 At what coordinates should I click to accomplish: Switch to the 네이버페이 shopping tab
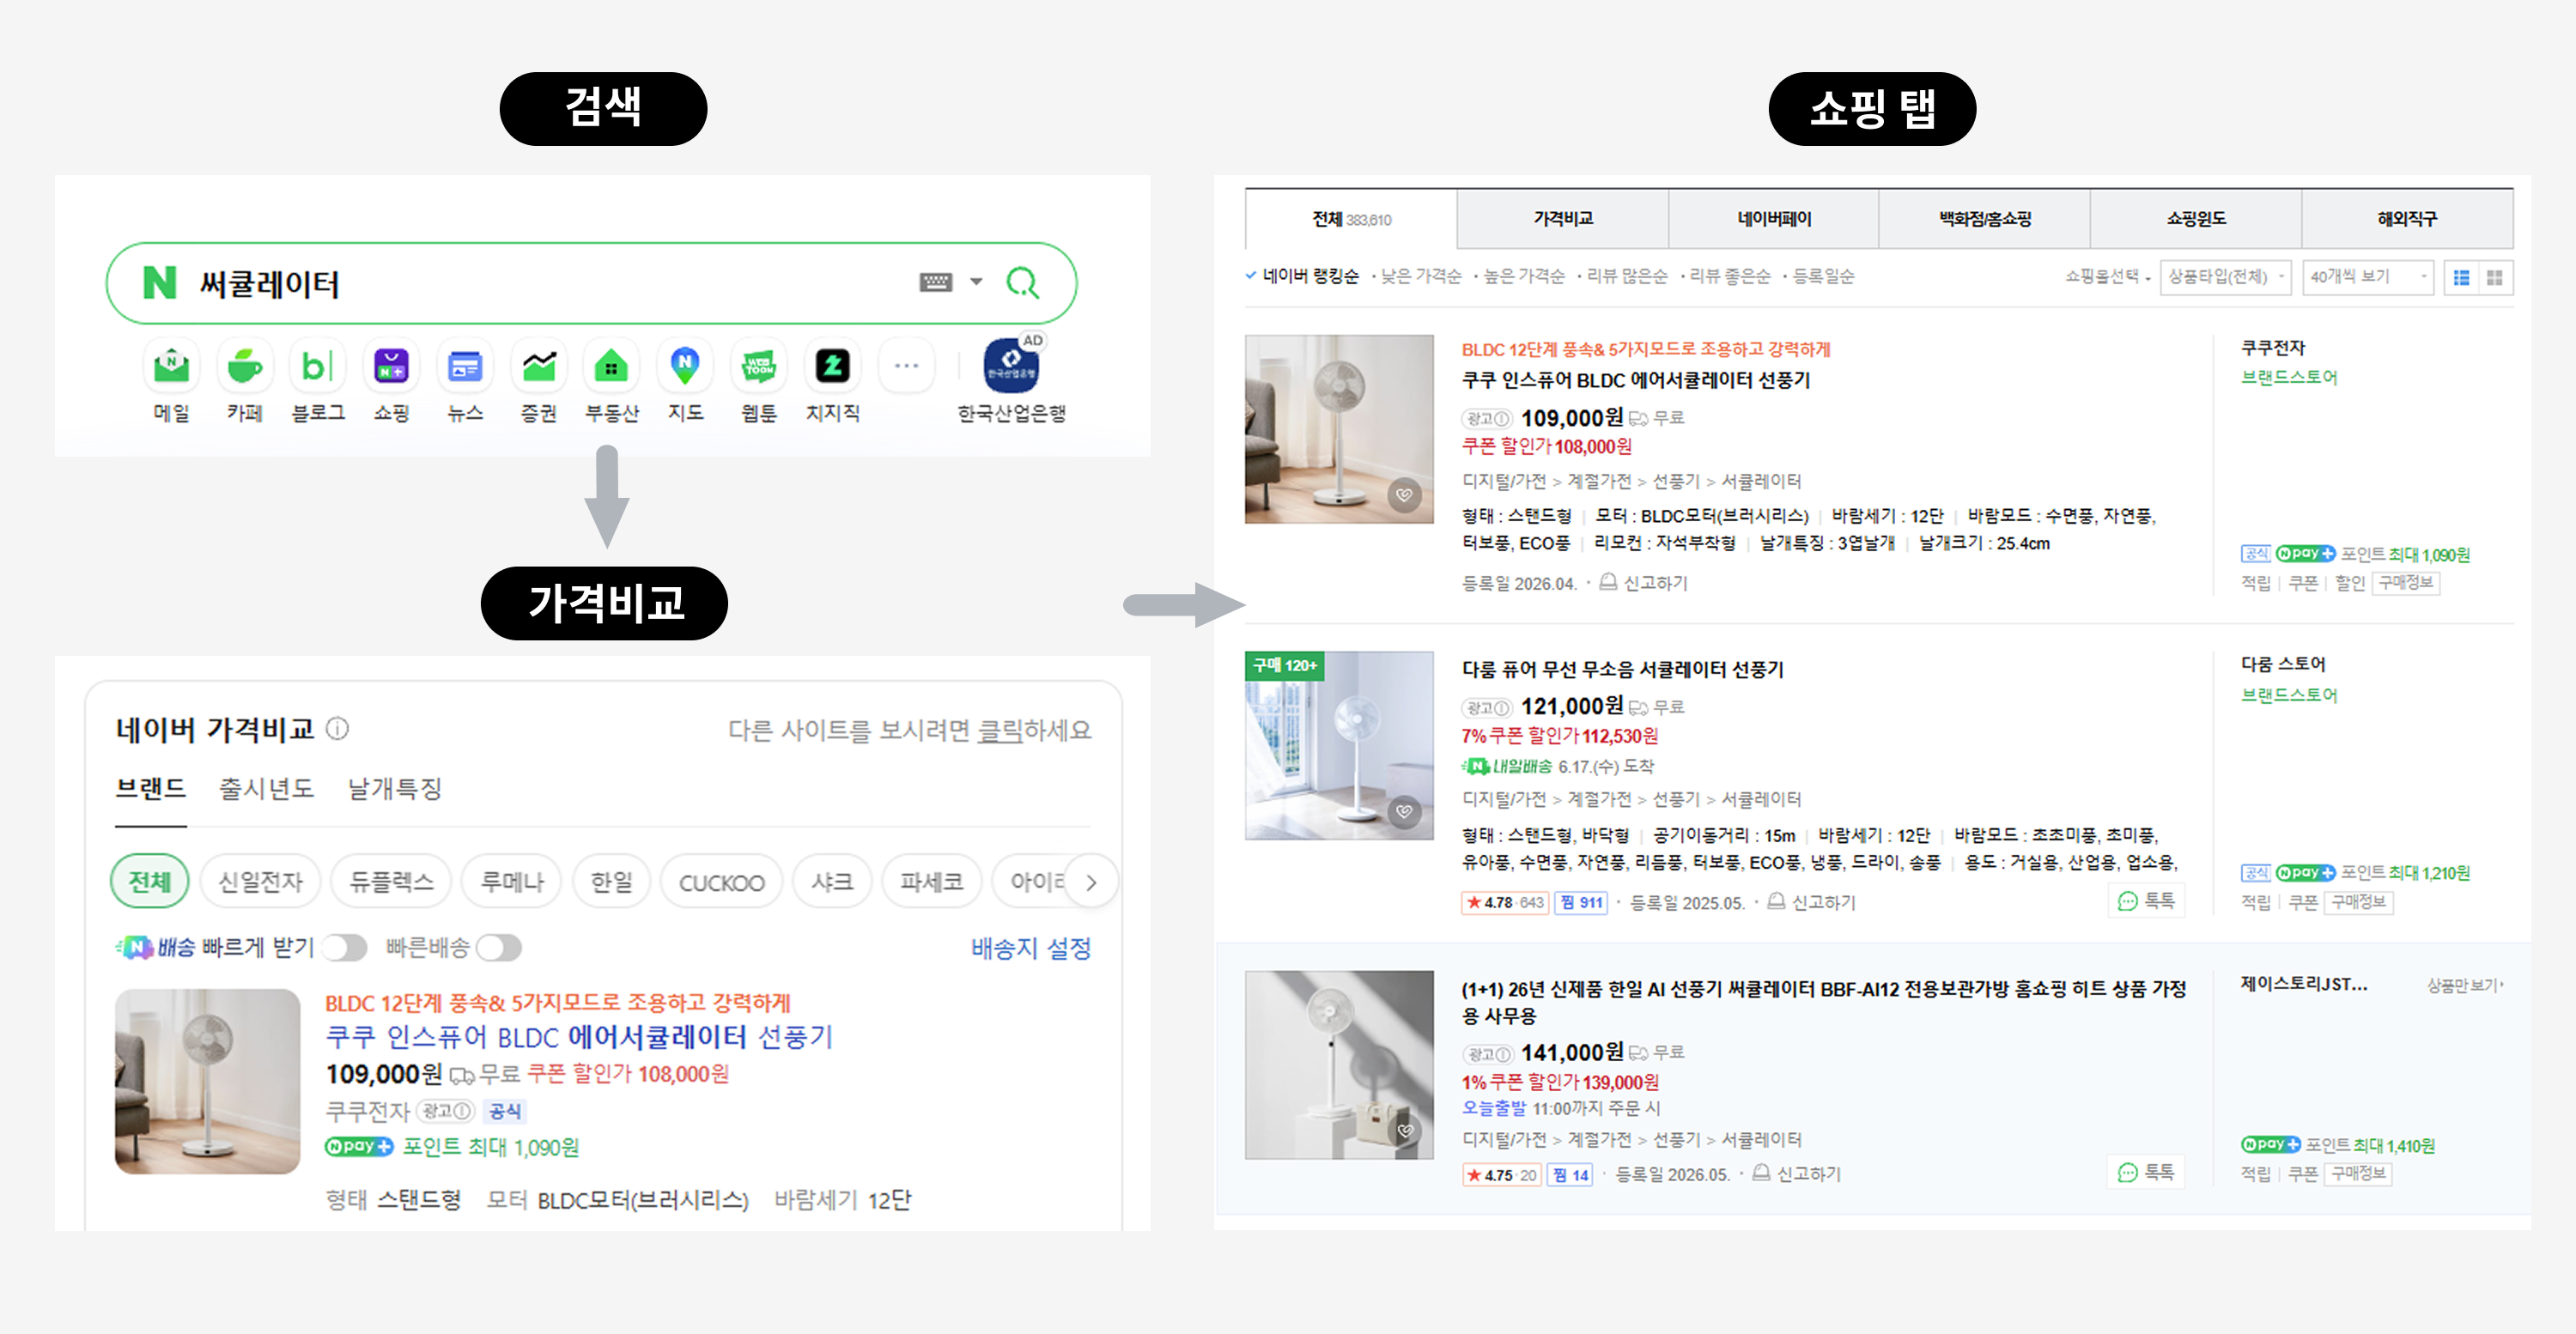coord(1774,219)
